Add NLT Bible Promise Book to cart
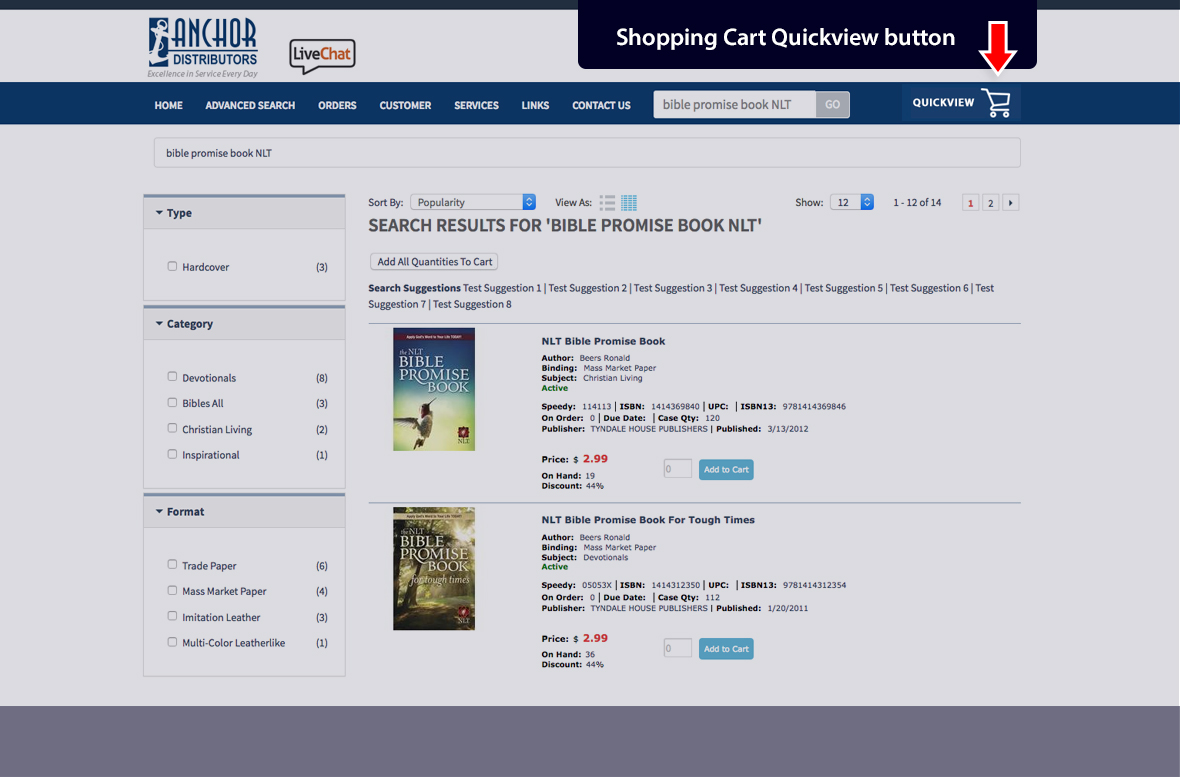This screenshot has width=1180, height=777. 726,469
